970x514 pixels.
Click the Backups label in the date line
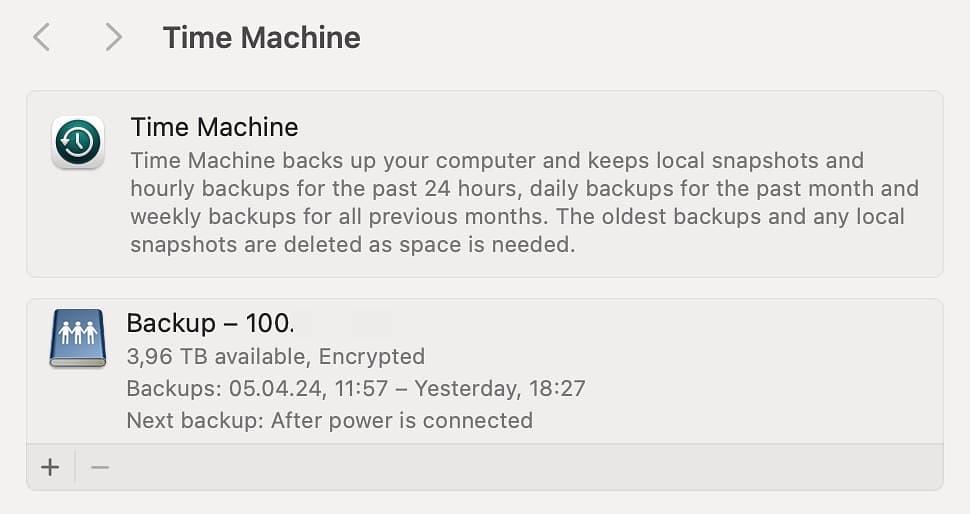tap(166, 388)
